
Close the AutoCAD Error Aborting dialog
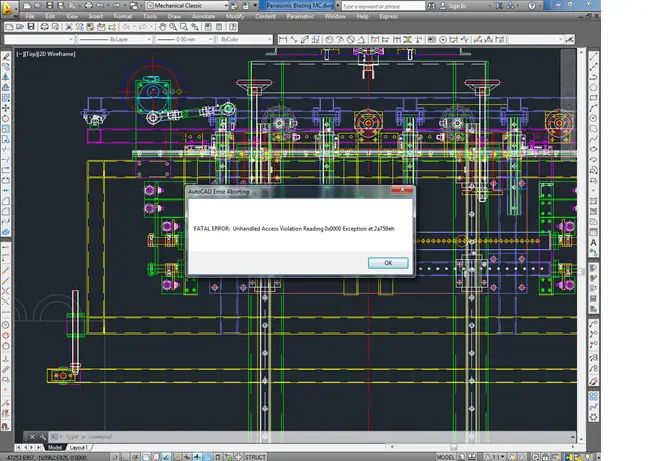(402, 190)
